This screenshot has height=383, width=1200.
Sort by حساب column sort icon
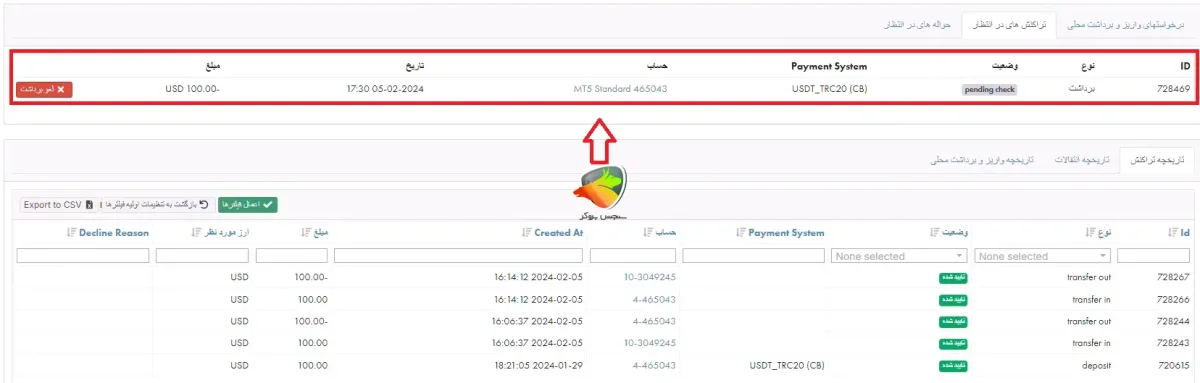click(648, 233)
